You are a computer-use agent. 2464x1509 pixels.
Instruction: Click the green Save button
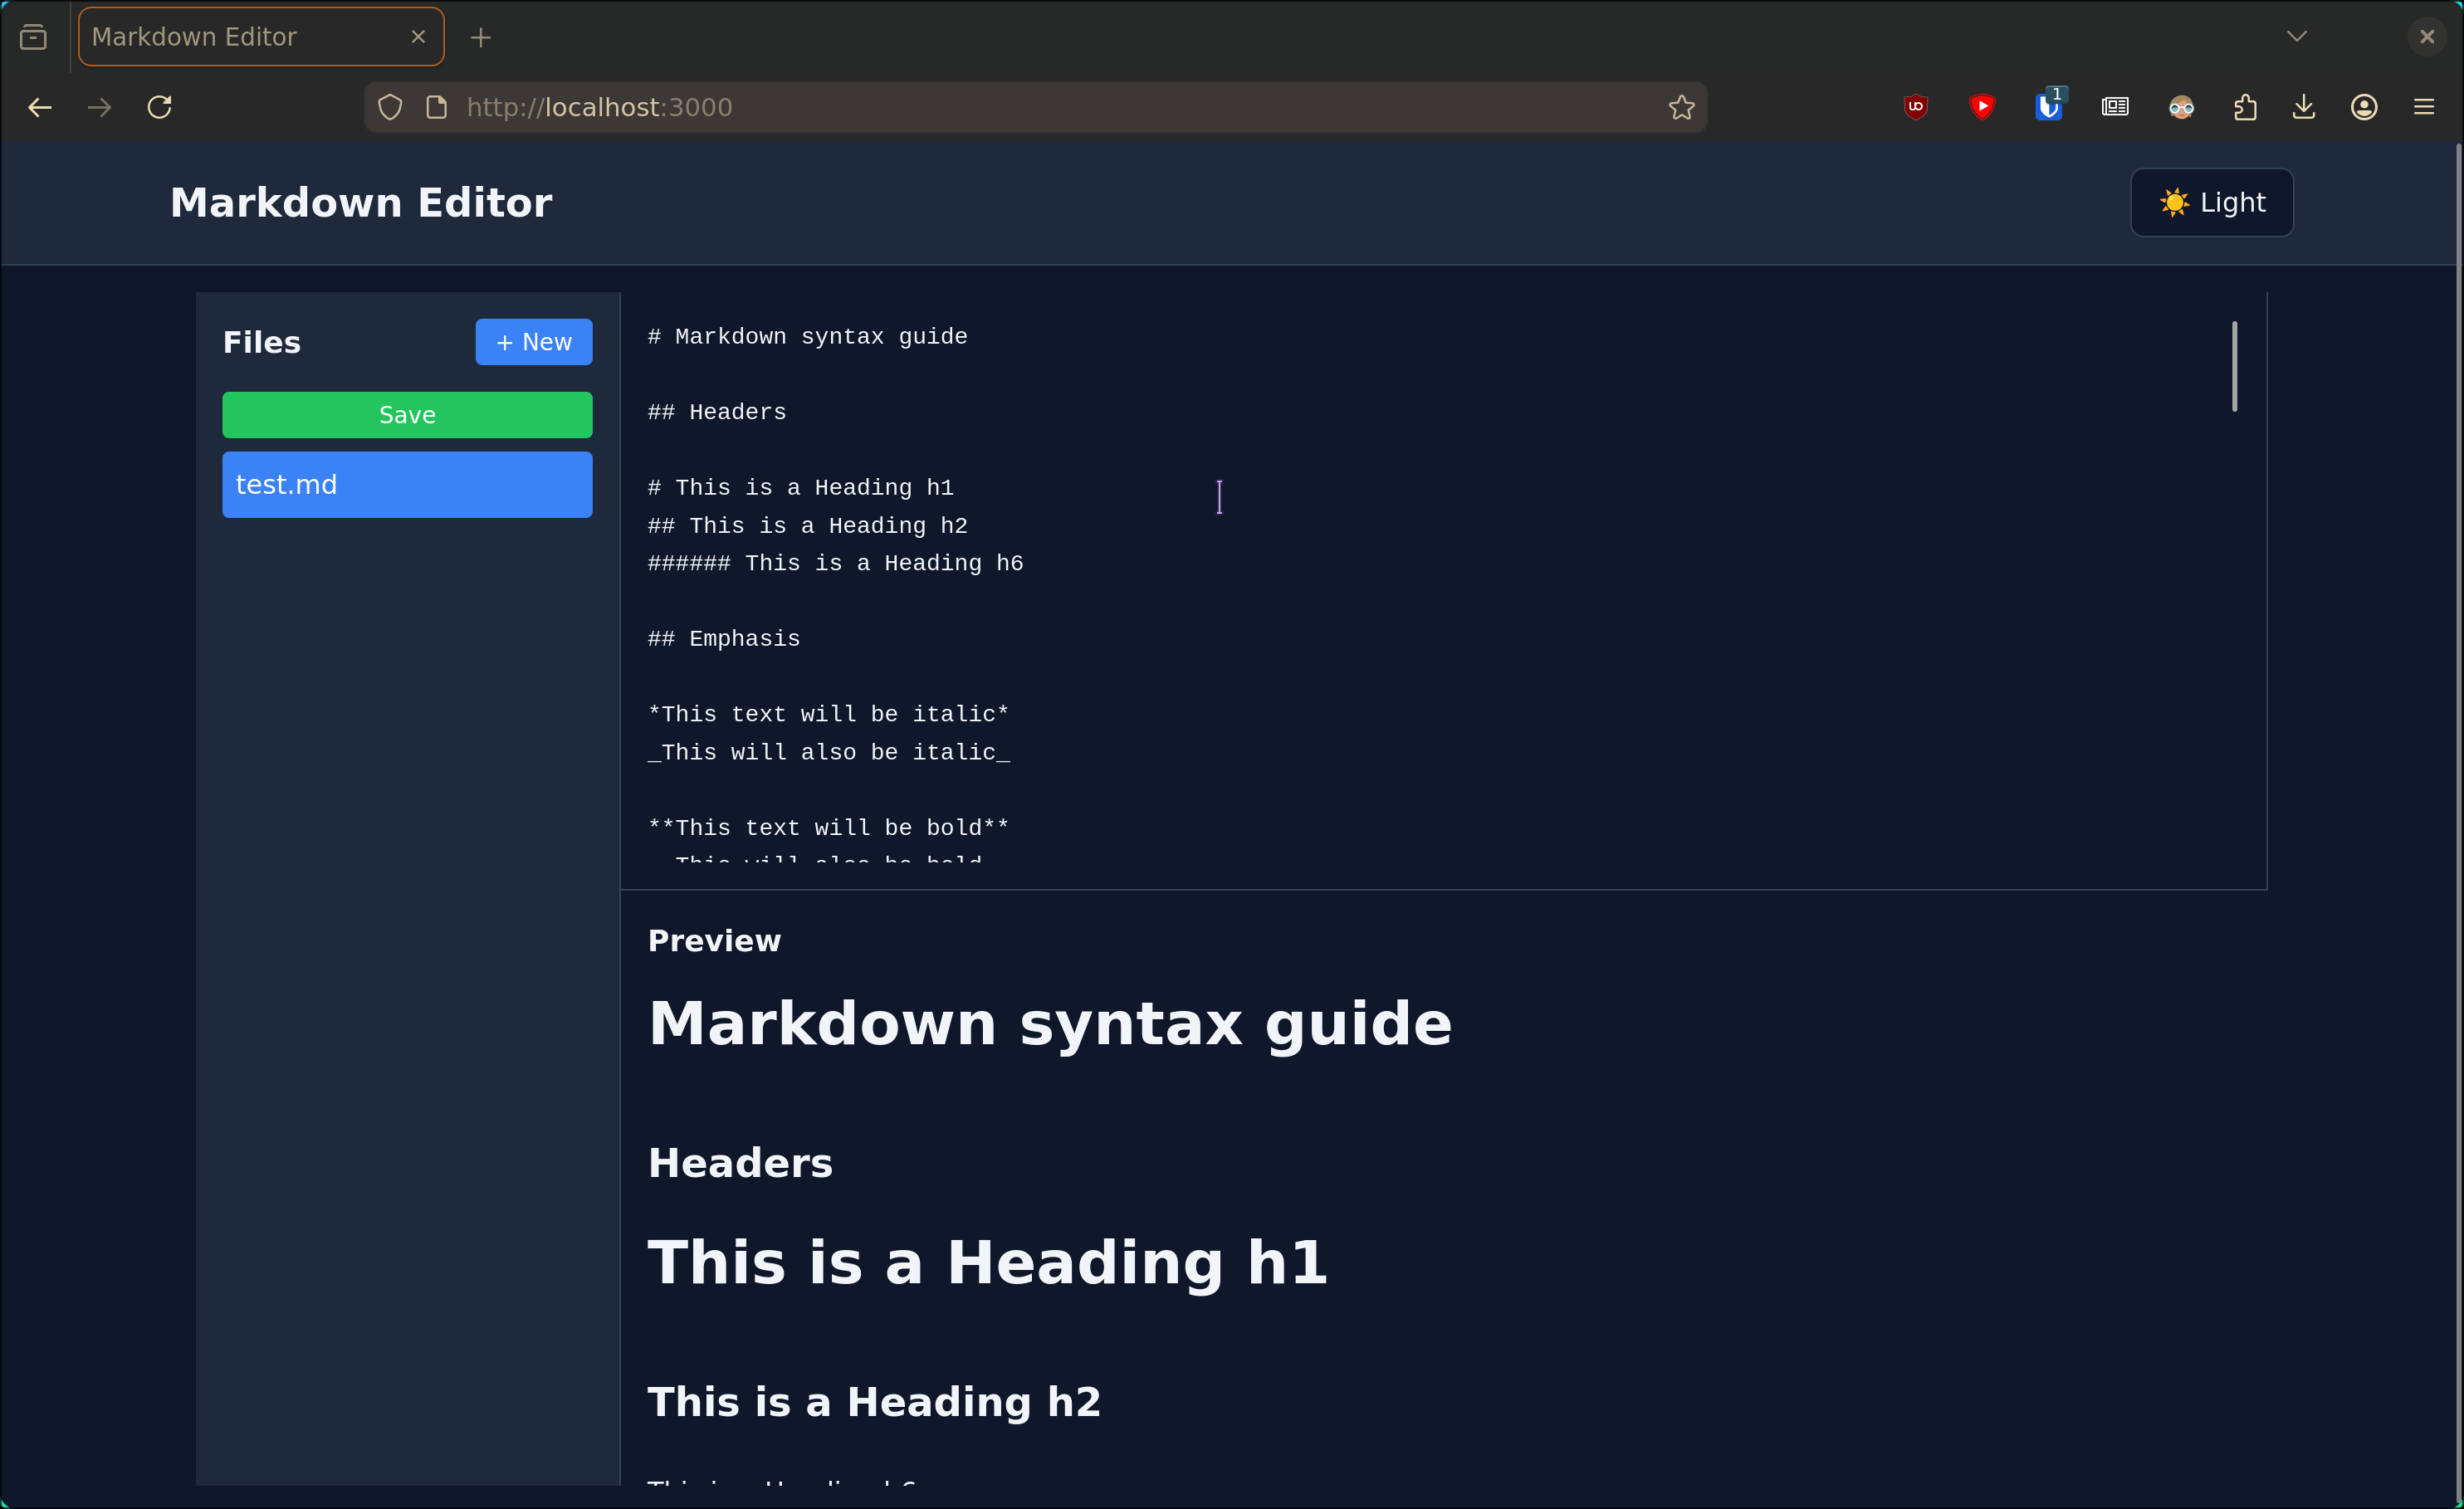coord(407,415)
